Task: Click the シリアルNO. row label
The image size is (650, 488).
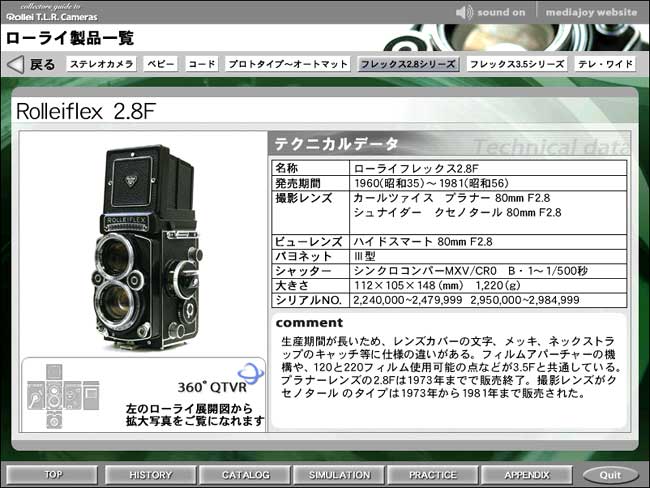Action: [x=308, y=300]
